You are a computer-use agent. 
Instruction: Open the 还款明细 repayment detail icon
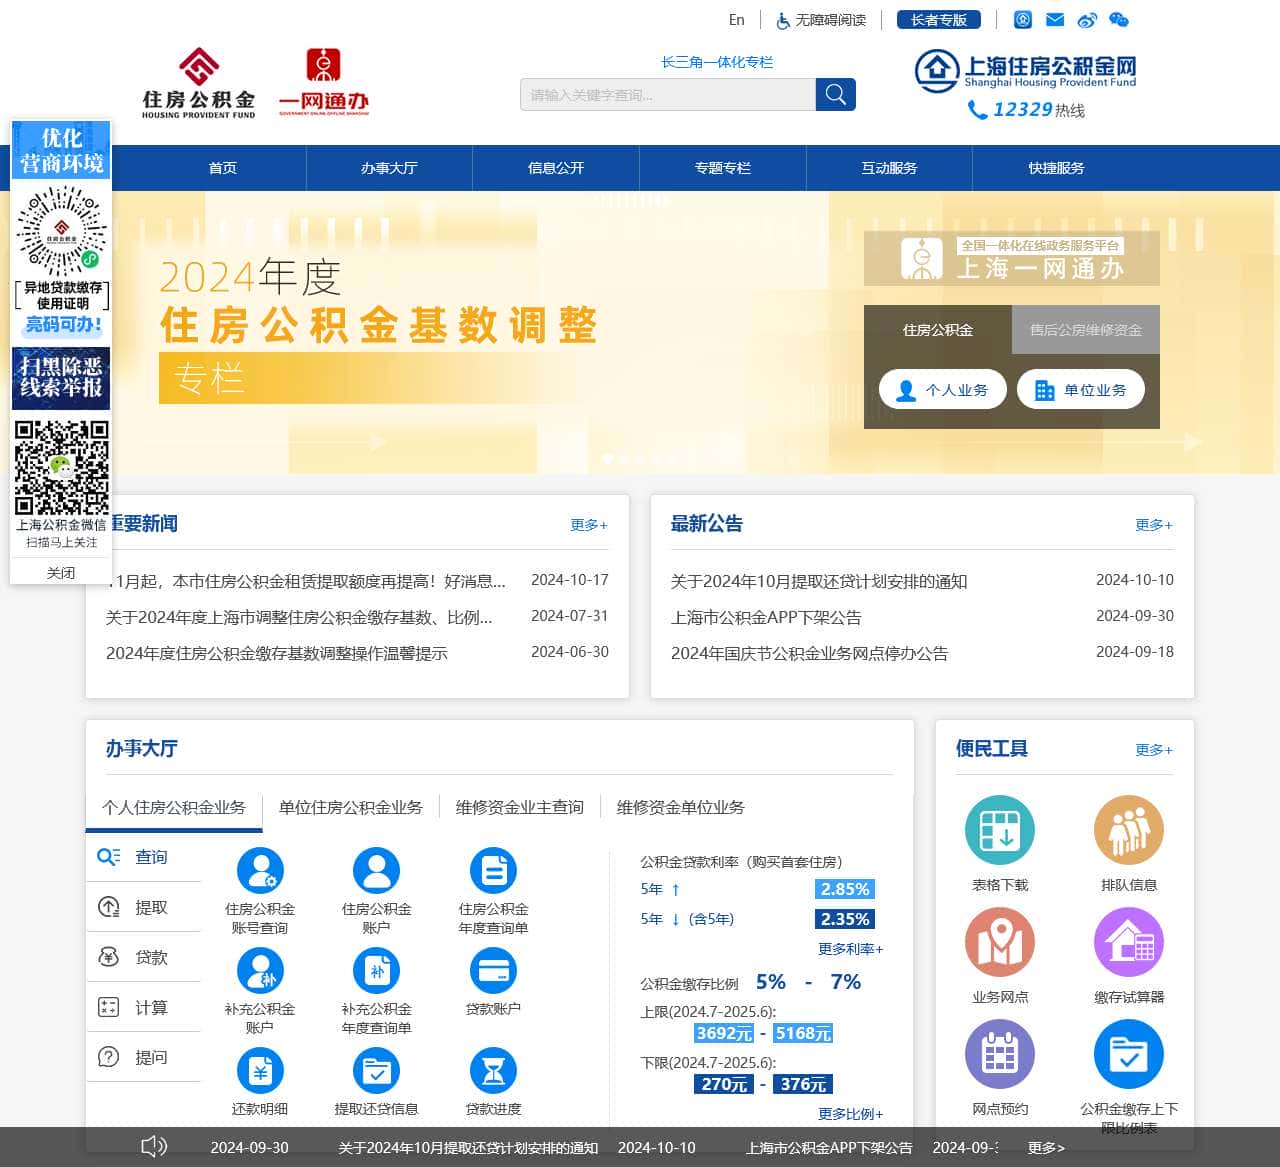[260, 1071]
